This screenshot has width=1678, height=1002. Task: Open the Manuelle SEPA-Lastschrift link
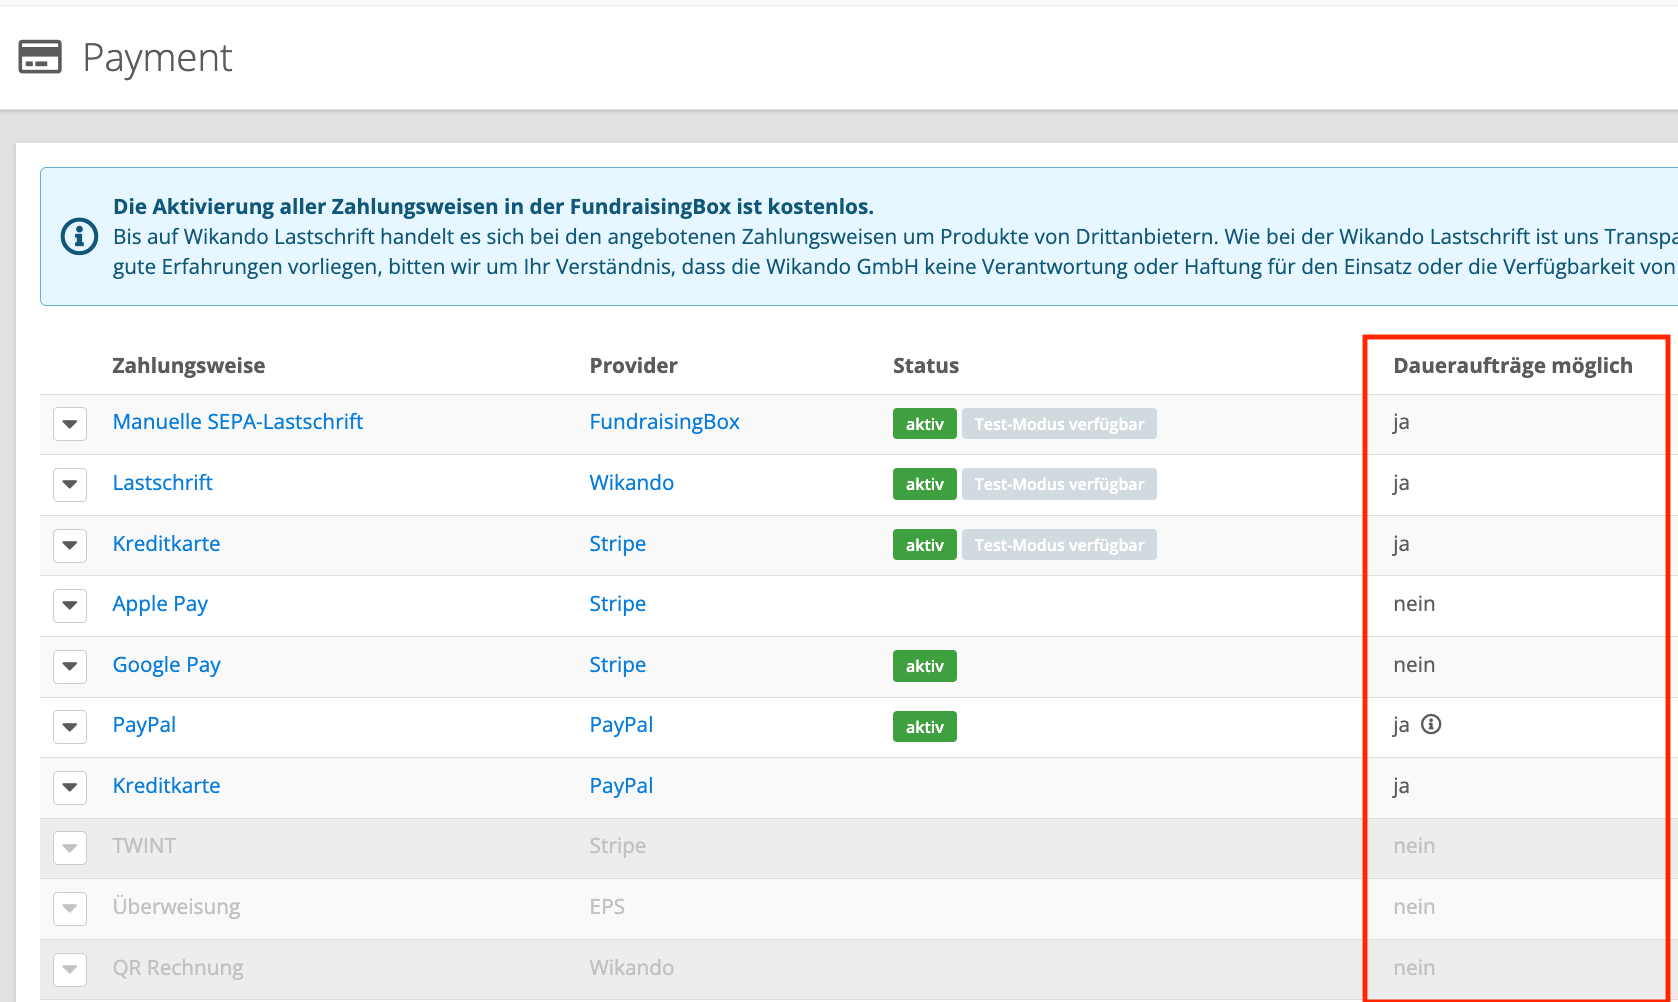pyautogui.click(x=238, y=422)
